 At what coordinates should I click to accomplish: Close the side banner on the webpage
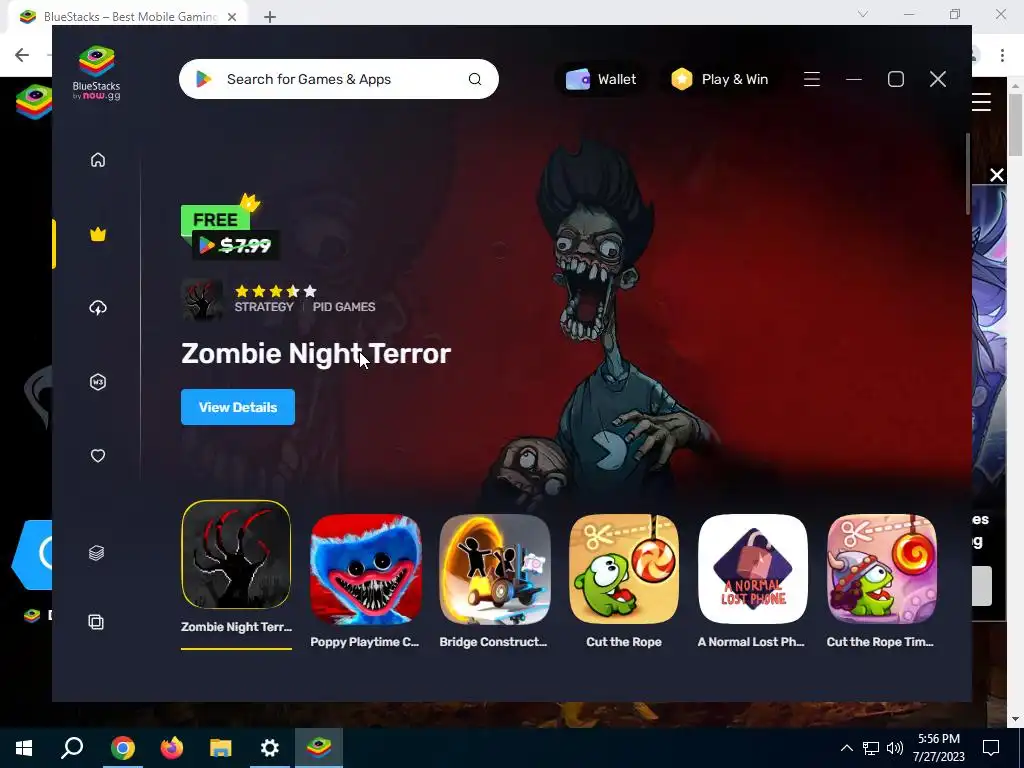tap(997, 175)
